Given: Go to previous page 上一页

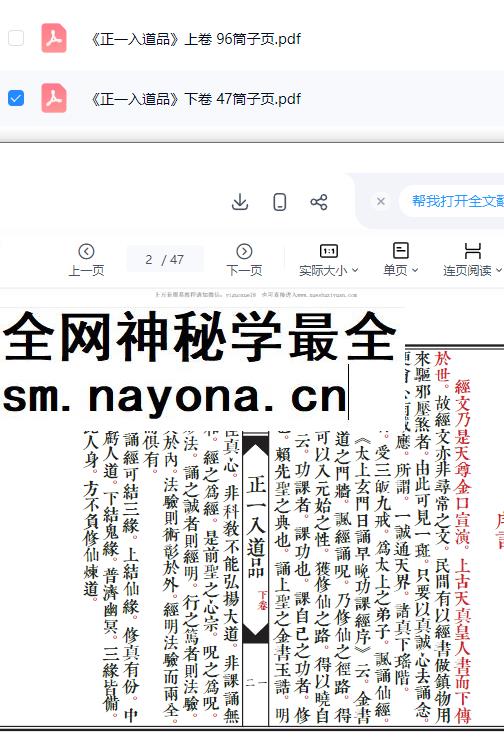Looking at the screenshot, I should click(x=86, y=260).
